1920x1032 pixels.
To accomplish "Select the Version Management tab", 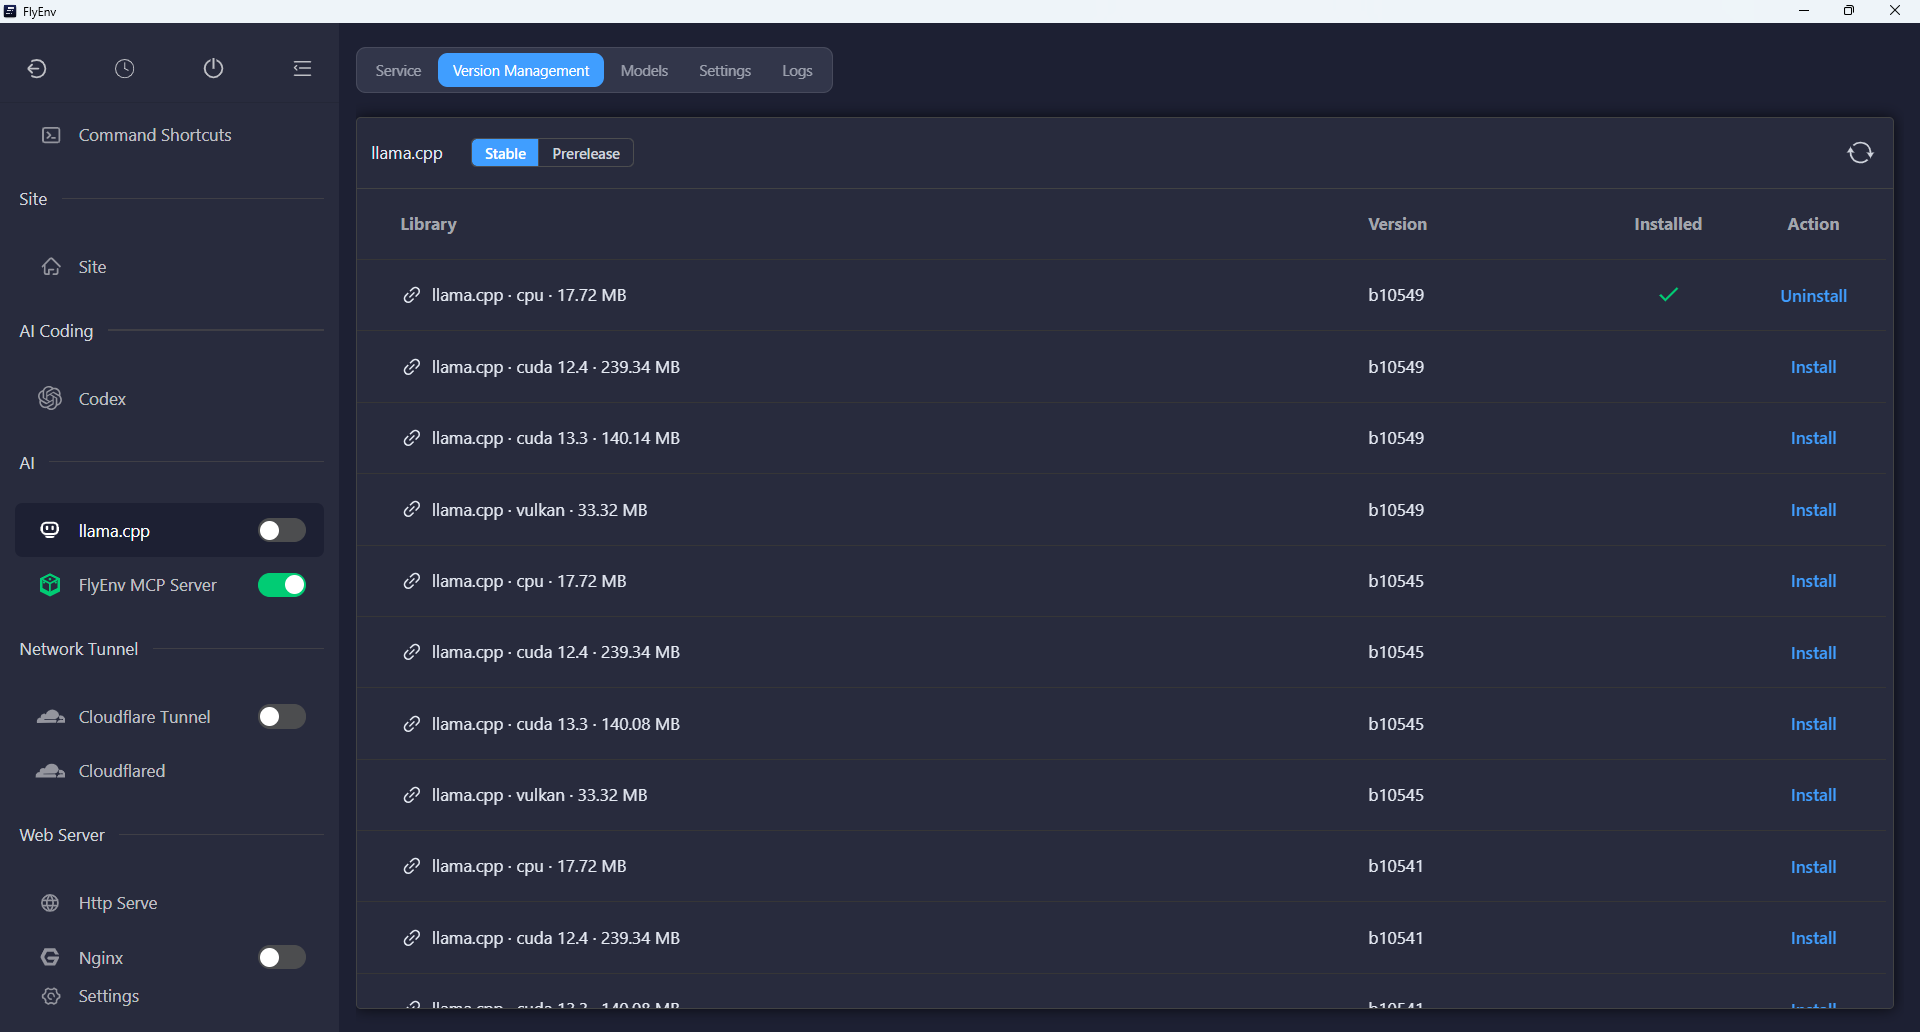I will tap(521, 70).
